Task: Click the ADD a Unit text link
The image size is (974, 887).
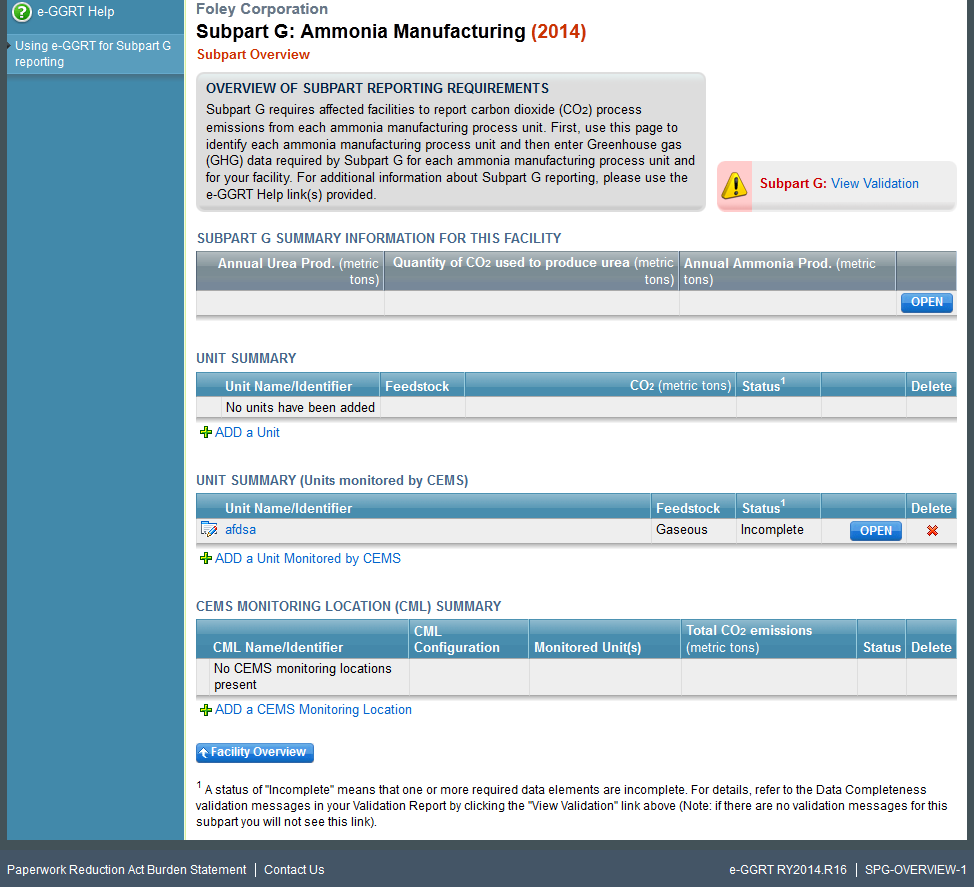Action: 247,433
